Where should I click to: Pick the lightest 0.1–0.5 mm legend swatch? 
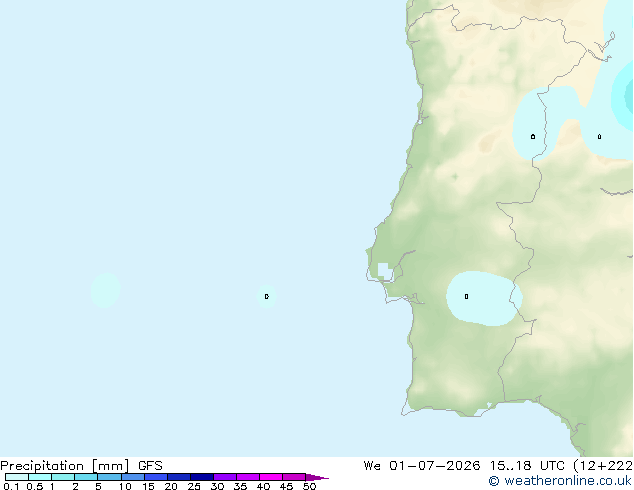pyautogui.click(x=17, y=477)
